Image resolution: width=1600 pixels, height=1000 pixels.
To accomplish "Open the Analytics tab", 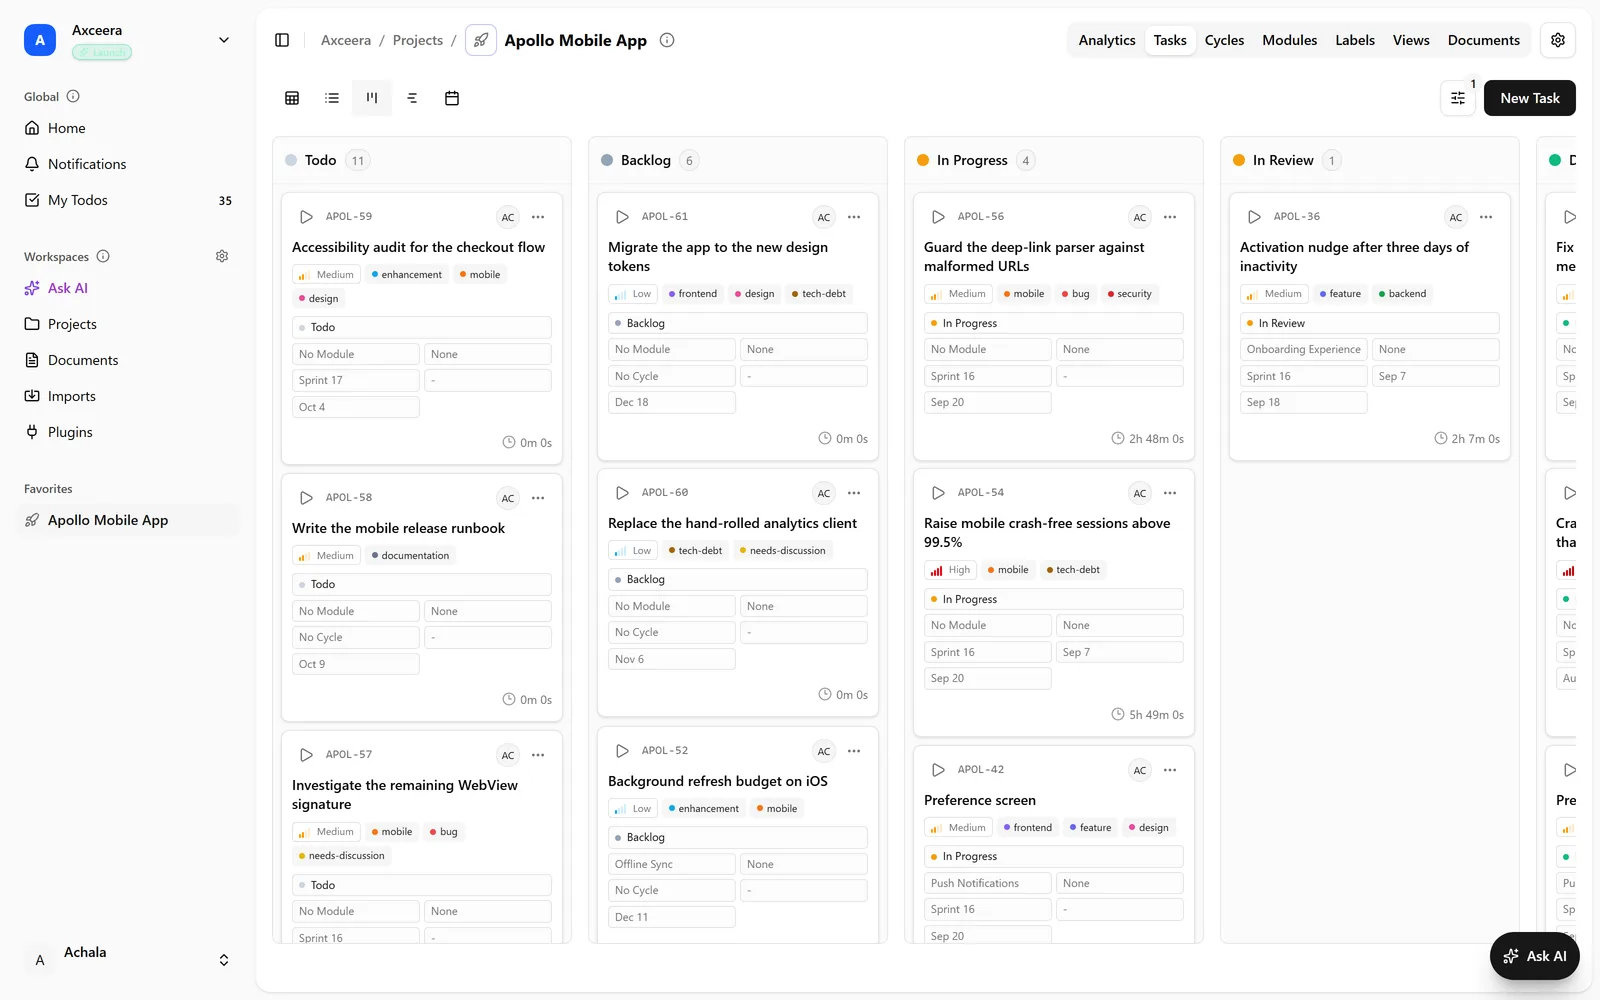I will (1107, 40).
